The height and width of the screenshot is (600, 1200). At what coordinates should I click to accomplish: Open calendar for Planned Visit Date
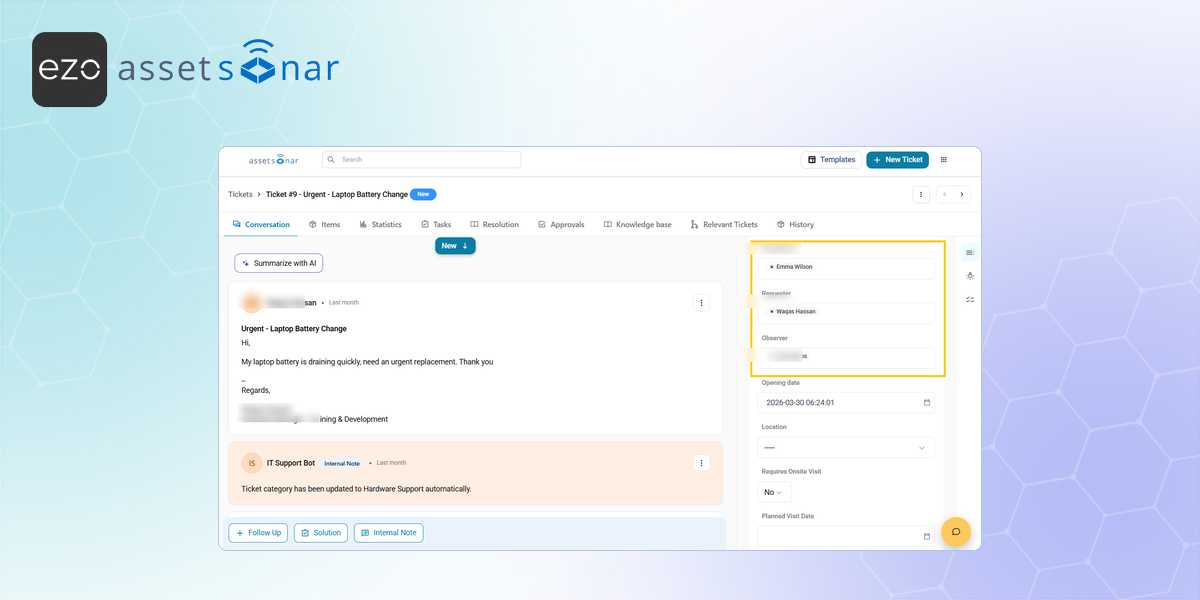(x=926, y=536)
